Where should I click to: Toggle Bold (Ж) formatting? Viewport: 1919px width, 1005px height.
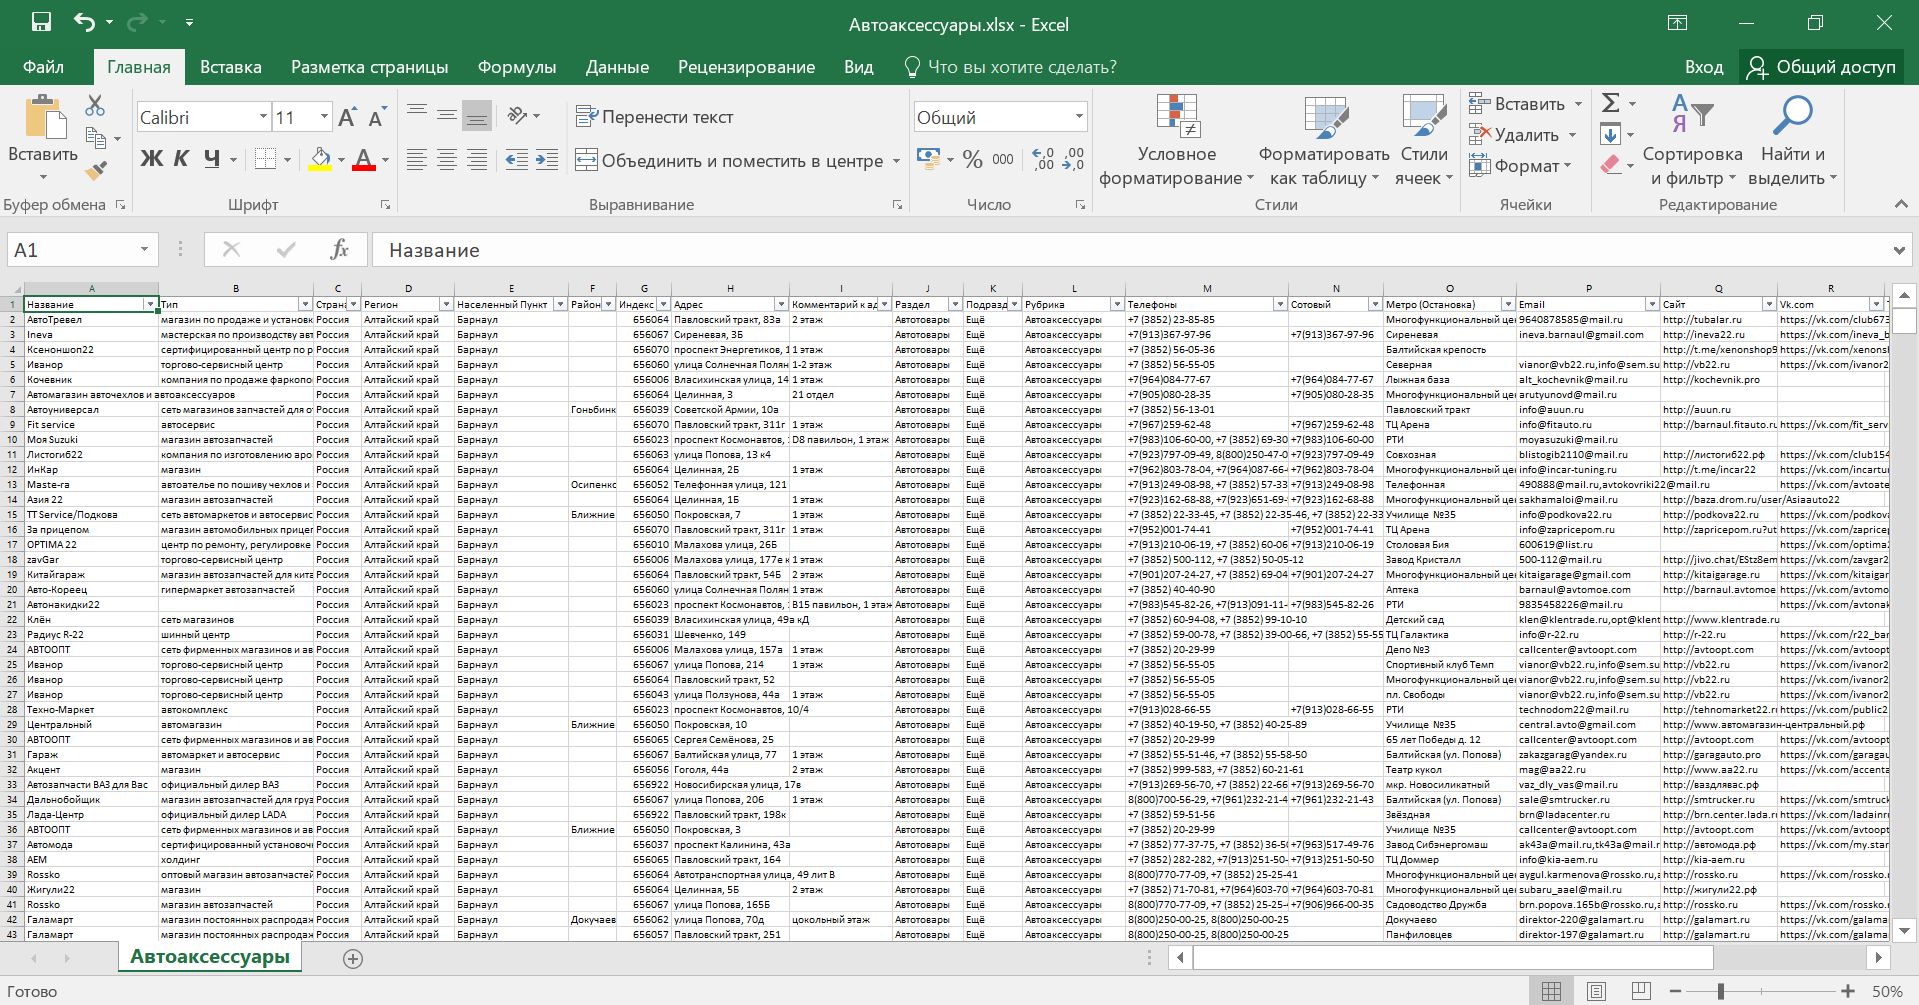151,159
